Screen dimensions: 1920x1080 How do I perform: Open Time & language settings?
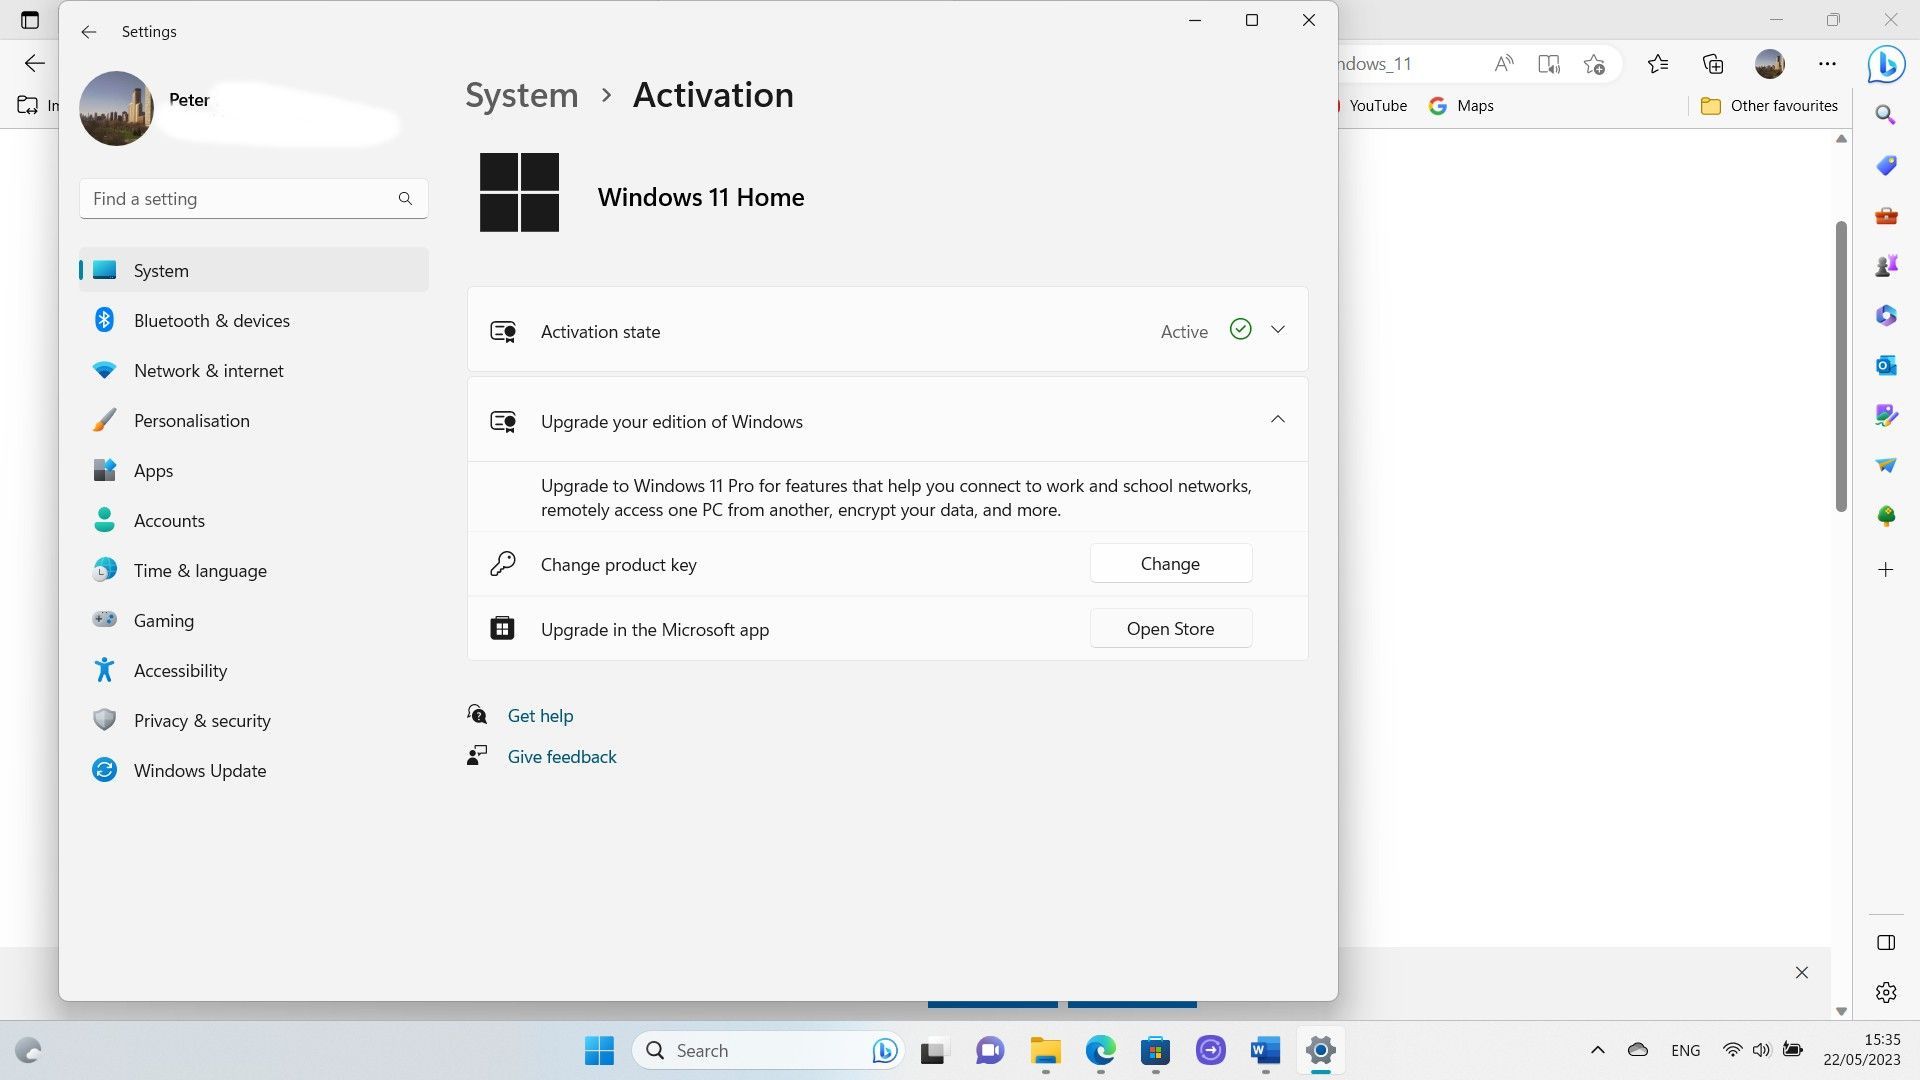click(x=253, y=570)
